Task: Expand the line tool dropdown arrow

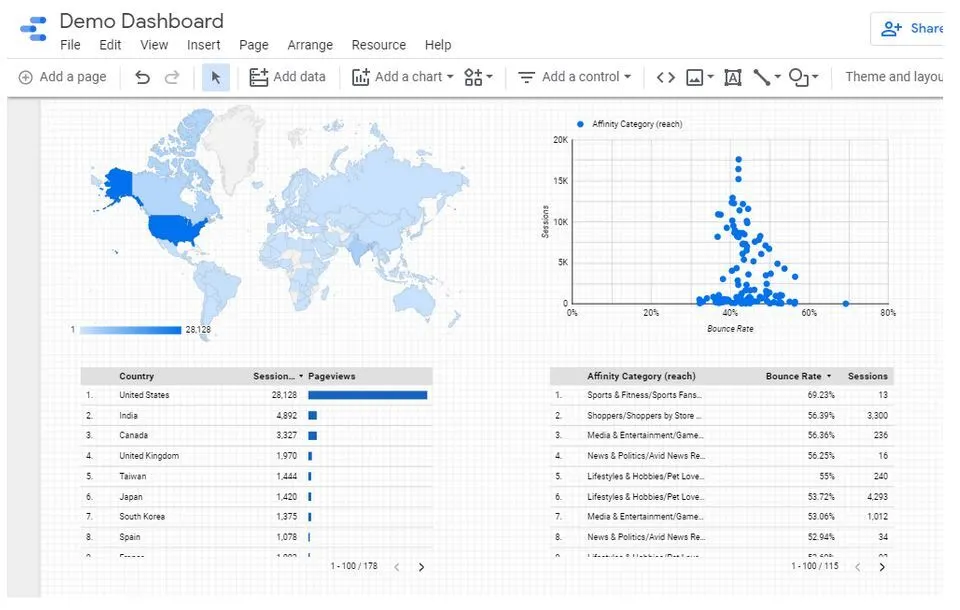Action: point(778,77)
